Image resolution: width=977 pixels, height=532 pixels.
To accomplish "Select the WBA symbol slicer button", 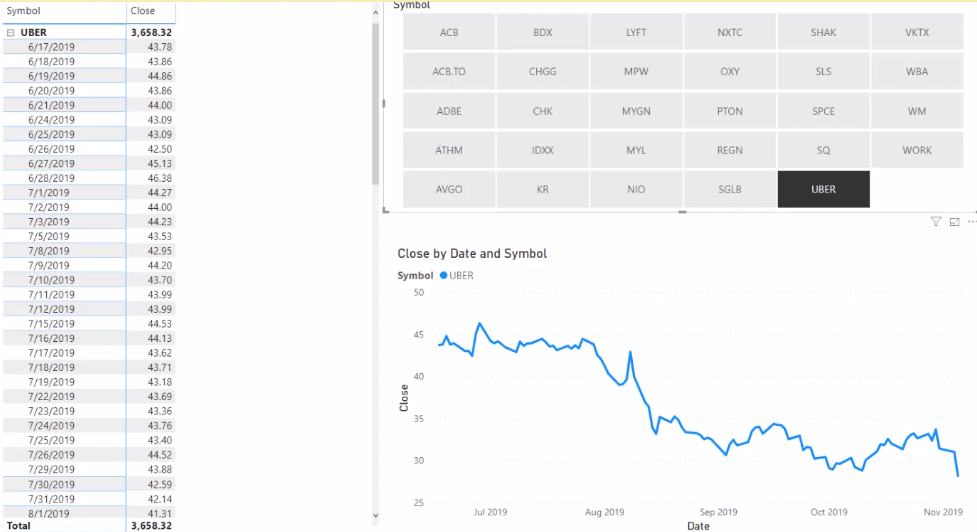I will 917,71.
